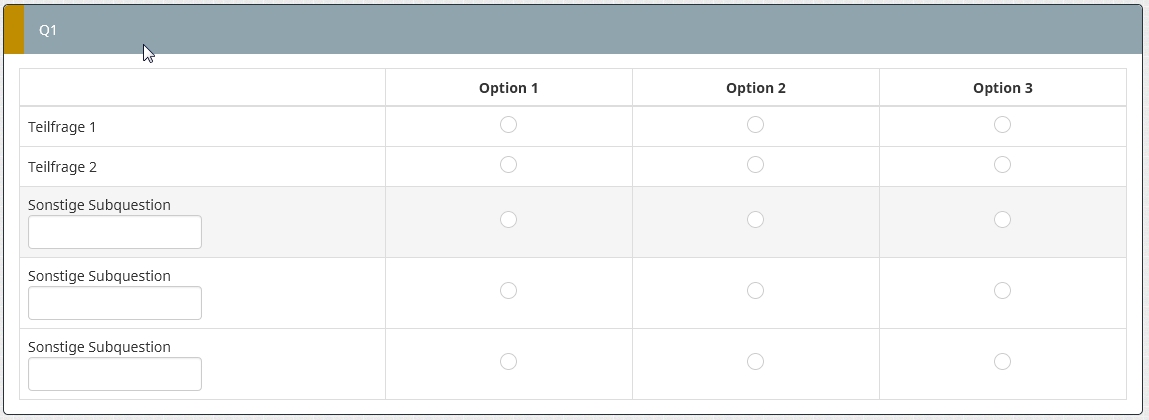Mark Option 1 for second Sonstige Subquestion
Viewport: 1149px width, 420px height.
click(x=508, y=291)
